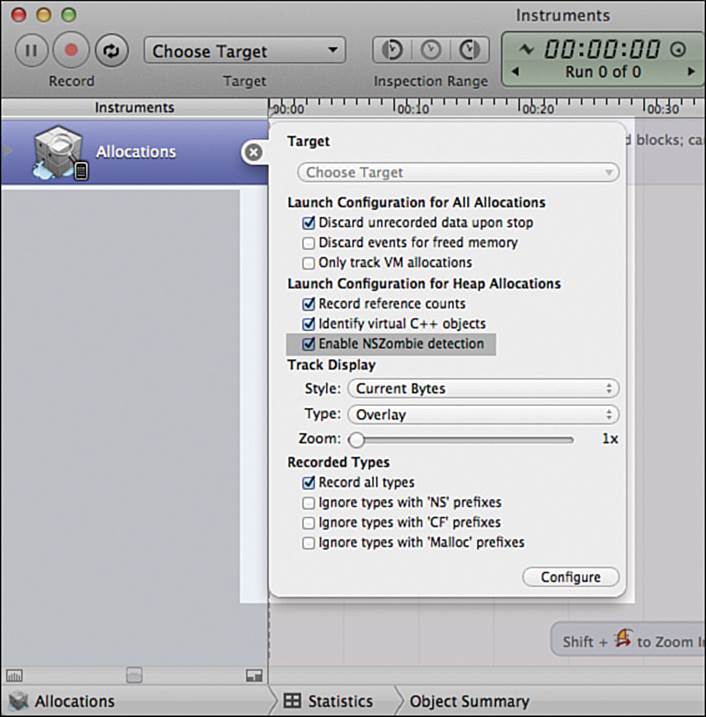
Task: Toggle Identify virtual C++ objects checkbox
Action: pyautogui.click(x=309, y=324)
